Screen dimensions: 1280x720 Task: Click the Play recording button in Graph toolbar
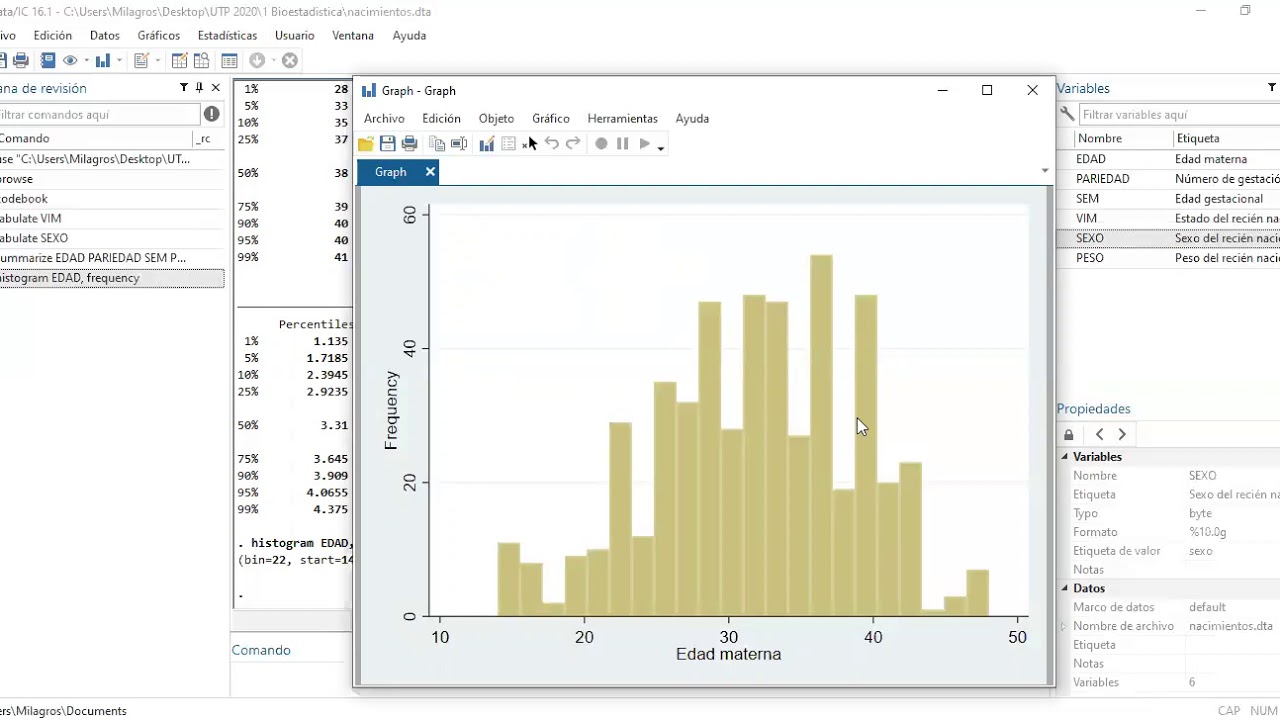(x=645, y=144)
